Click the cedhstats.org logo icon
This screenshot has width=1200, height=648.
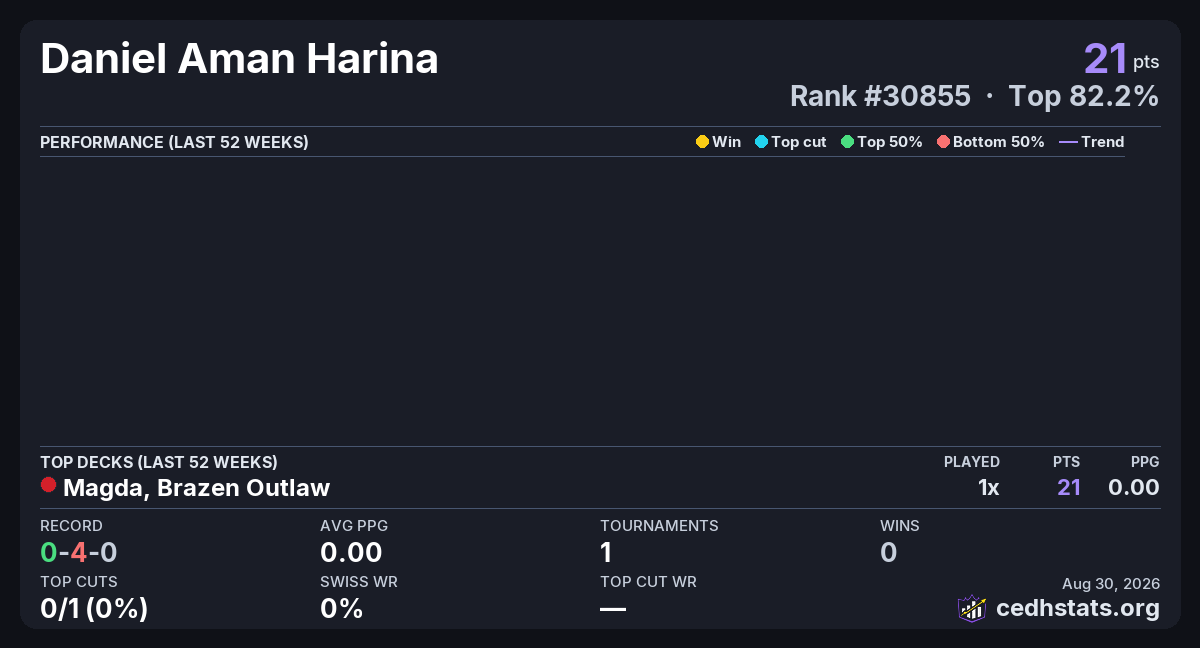(972, 608)
